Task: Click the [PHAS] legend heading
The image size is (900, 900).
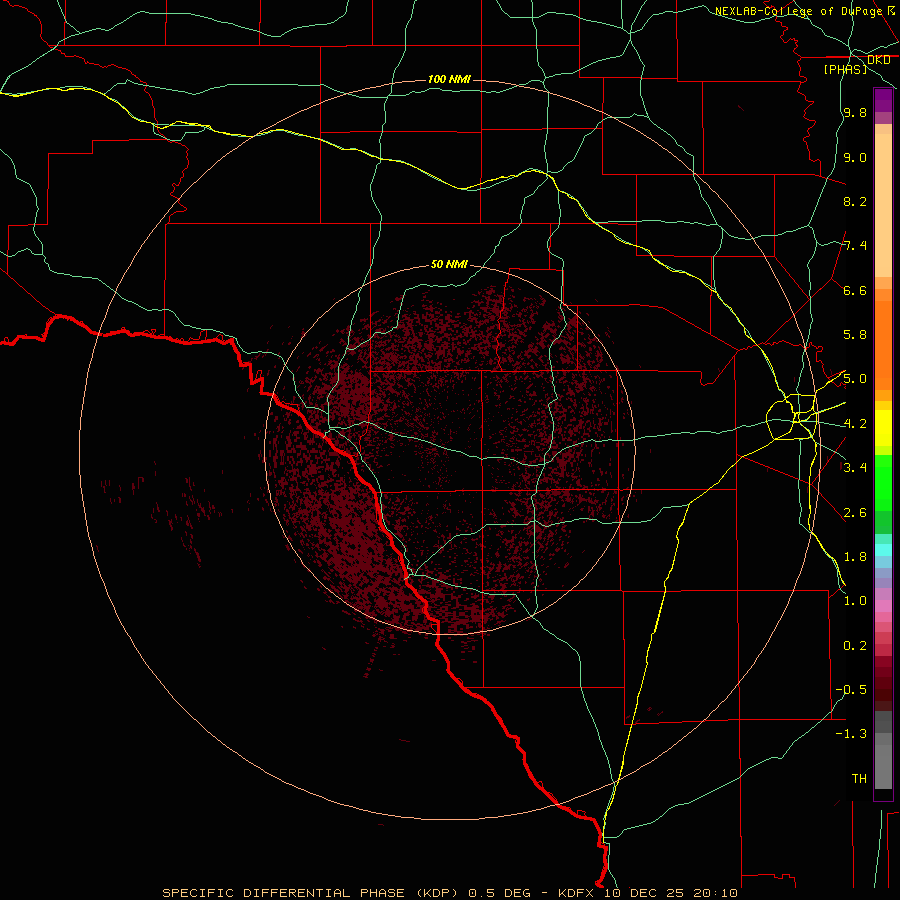Action: [845, 69]
